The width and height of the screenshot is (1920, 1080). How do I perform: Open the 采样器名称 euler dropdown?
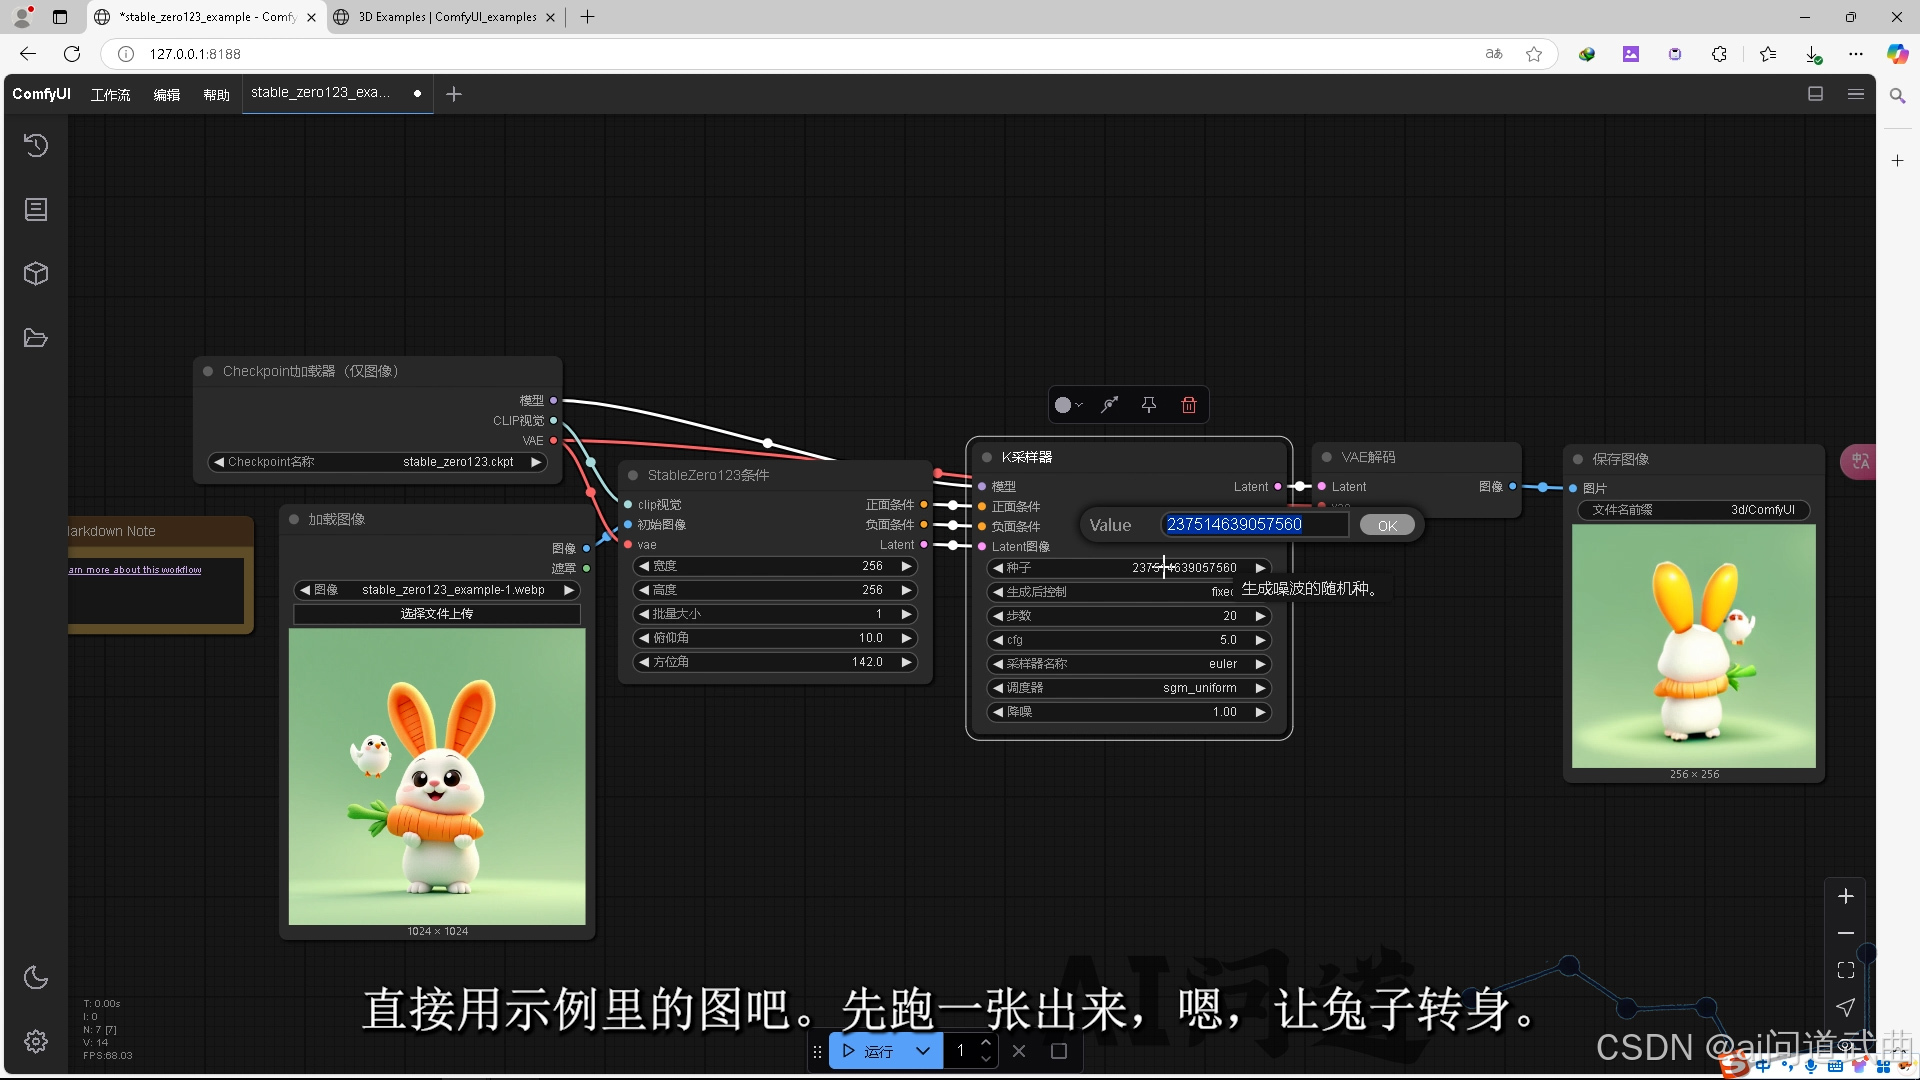coord(1129,664)
